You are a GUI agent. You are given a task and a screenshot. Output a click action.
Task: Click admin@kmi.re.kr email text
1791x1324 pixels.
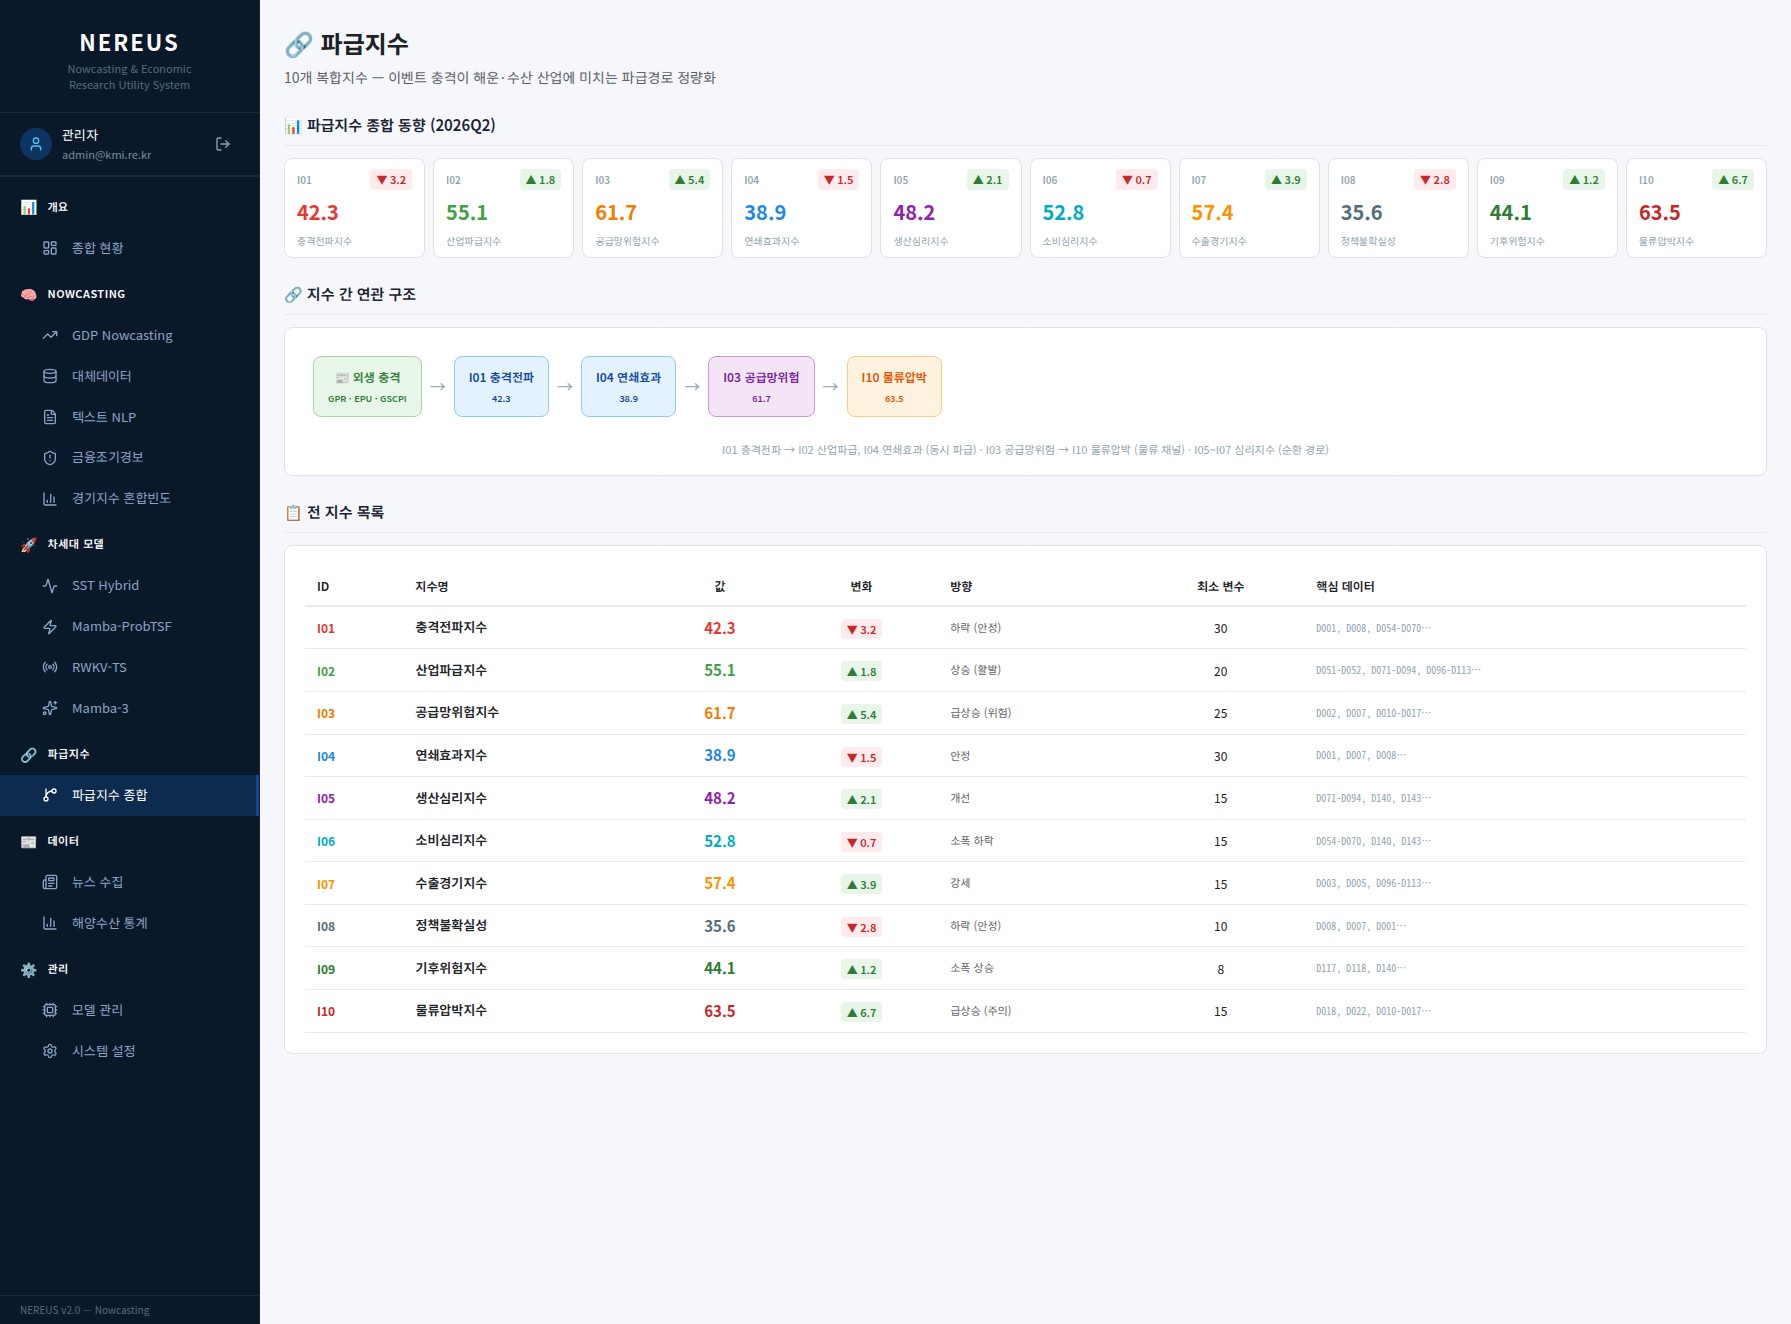pos(106,155)
